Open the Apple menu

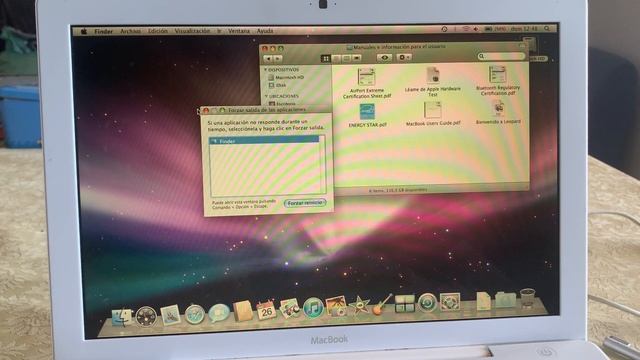click(84, 31)
